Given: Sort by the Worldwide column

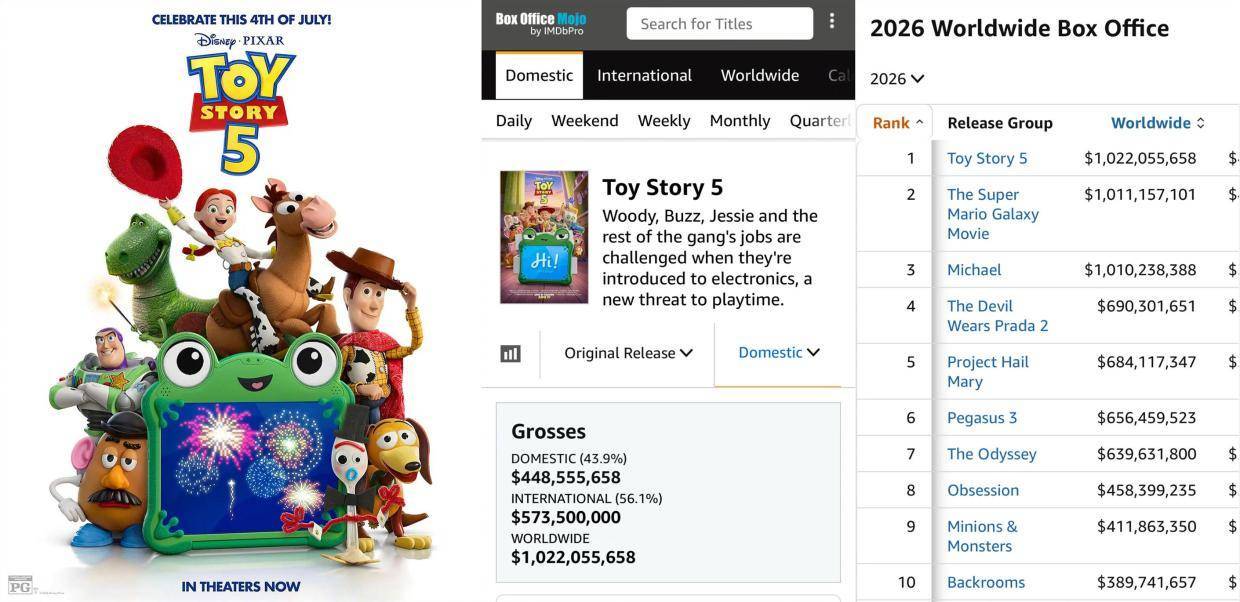Looking at the screenshot, I should (x=1158, y=123).
